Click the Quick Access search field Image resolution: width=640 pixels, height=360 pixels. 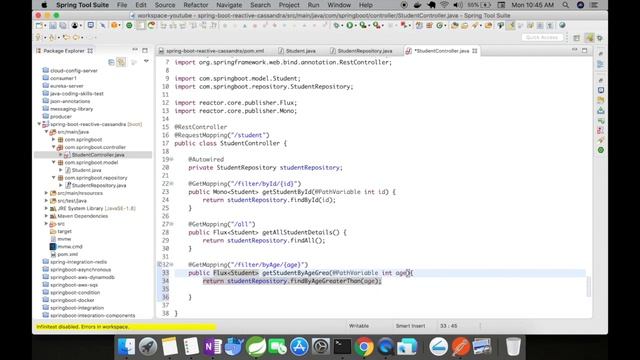coord(542,37)
